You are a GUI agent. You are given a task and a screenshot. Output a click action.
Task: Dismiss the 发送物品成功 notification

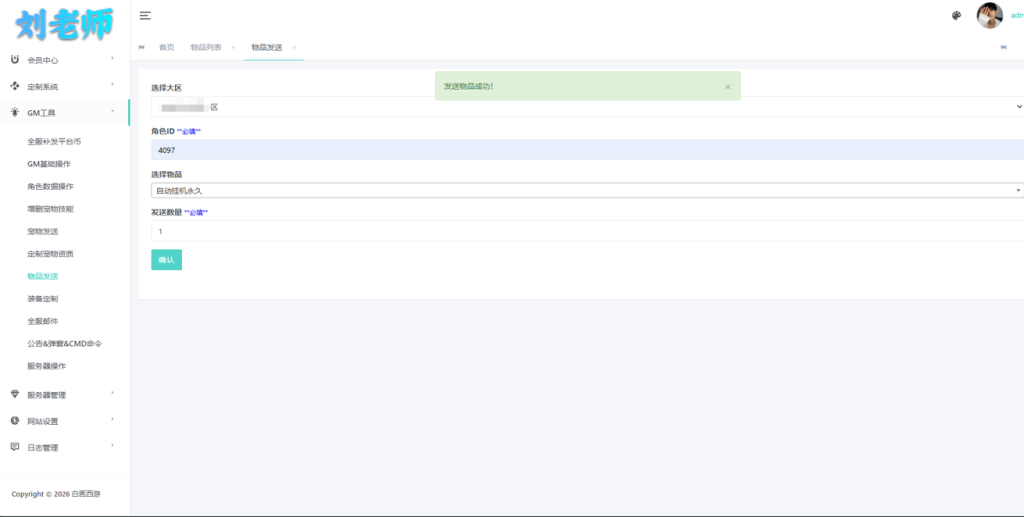point(728,87)
